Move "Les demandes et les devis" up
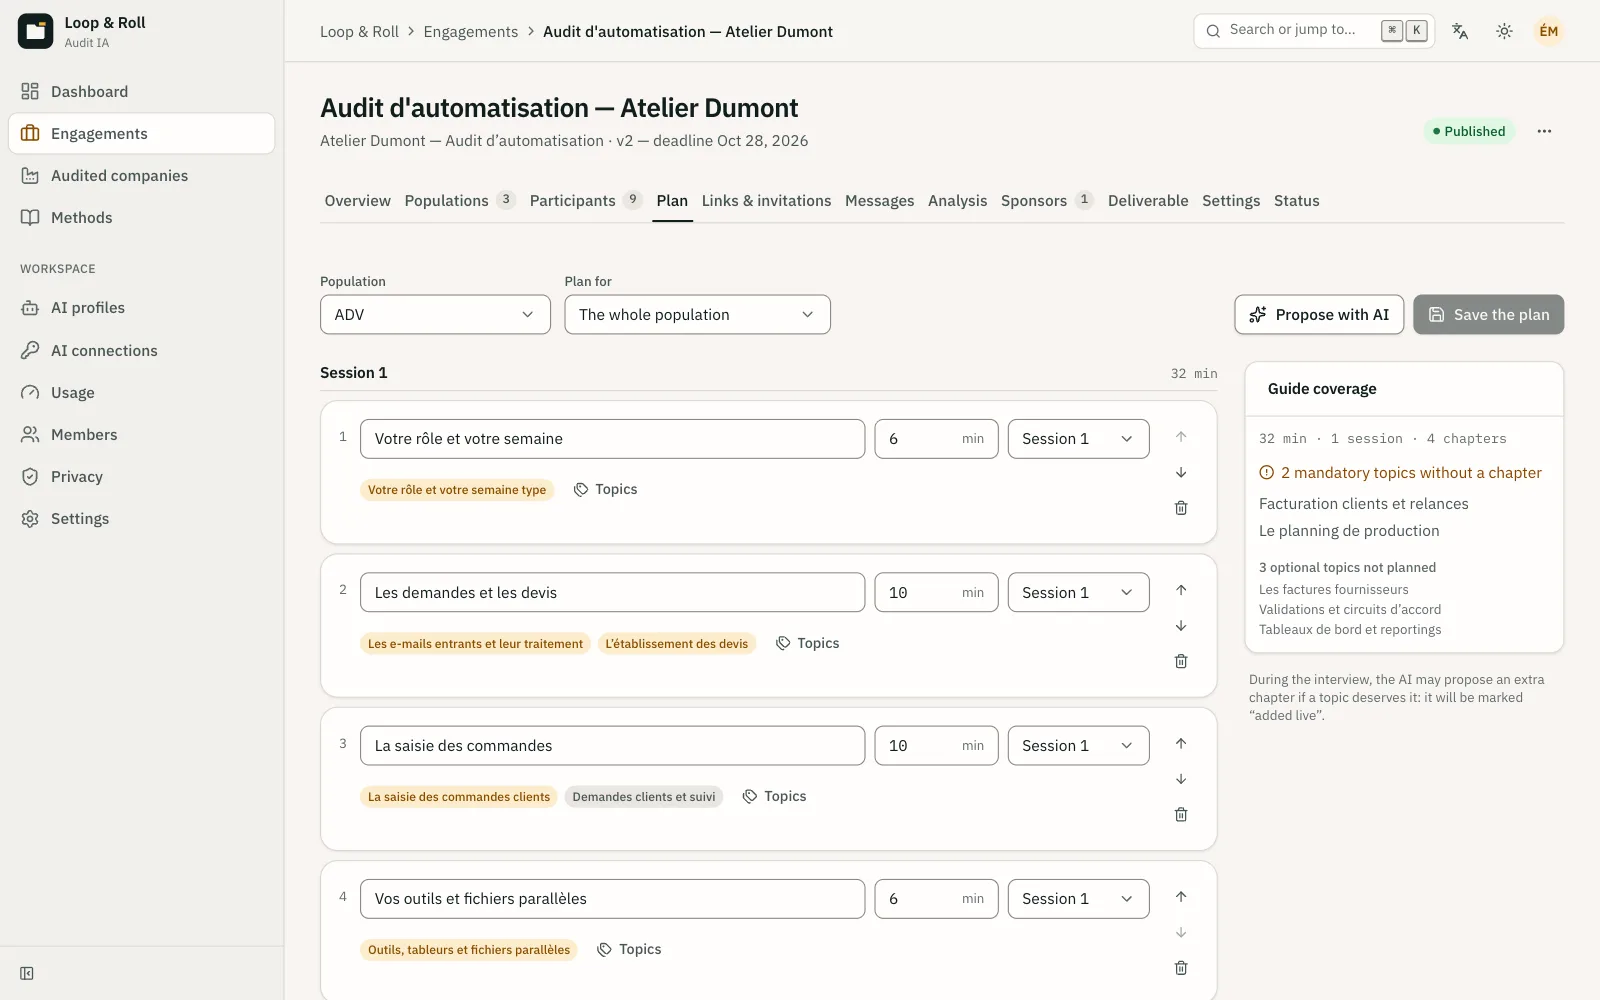The height and width of the screenshot is (1000, 1600). click(1181, 590)
